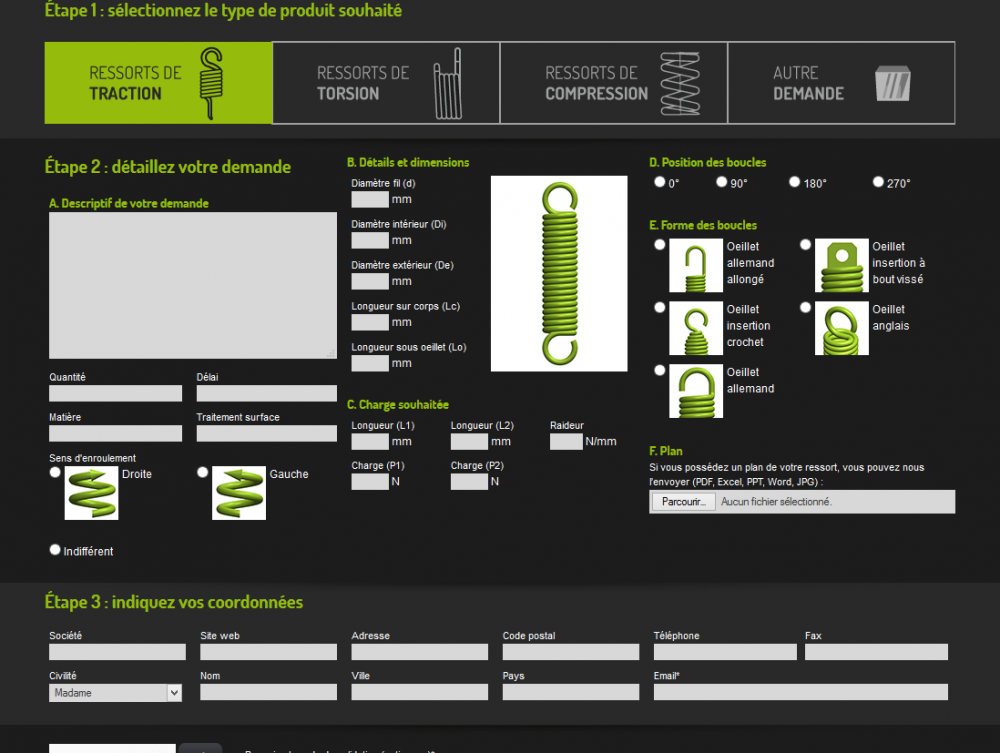The image size is (1000, 753).
Task: Select the 90° loop position
Action: [x=722, y=182]
